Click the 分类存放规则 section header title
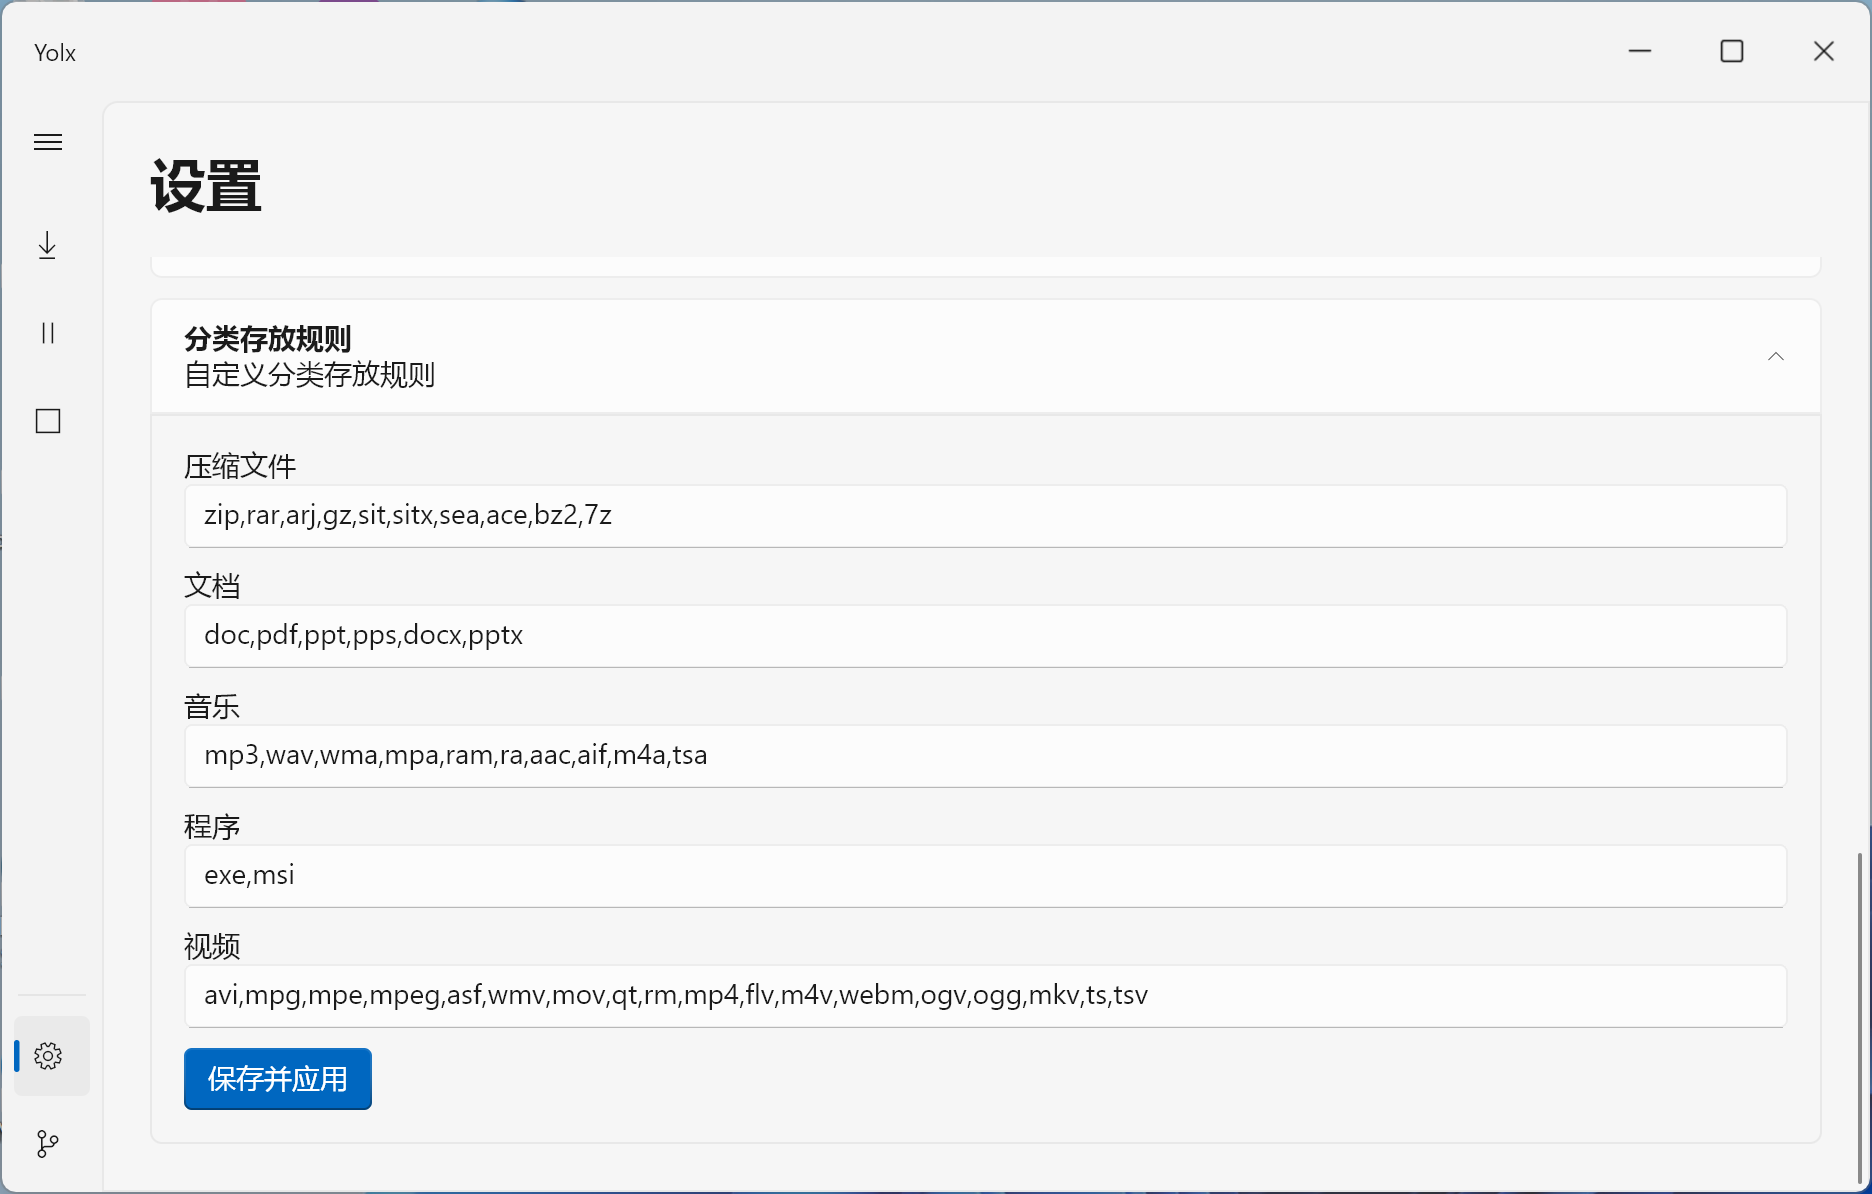This screenshot has height=1194, width=1872. [268, 340]
